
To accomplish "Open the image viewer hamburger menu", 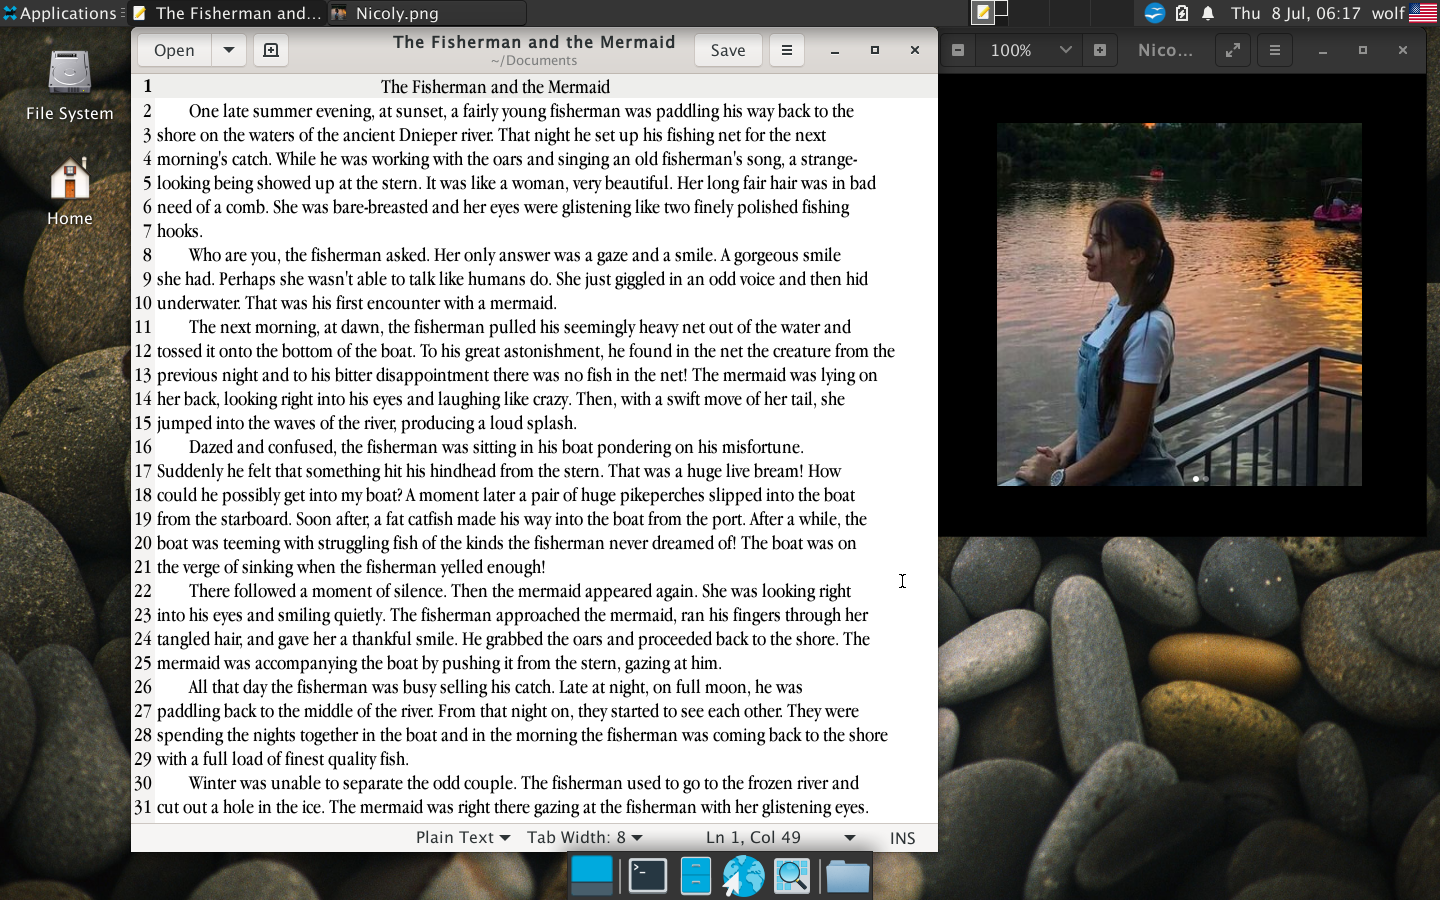I will click(x=1274, y=50).
